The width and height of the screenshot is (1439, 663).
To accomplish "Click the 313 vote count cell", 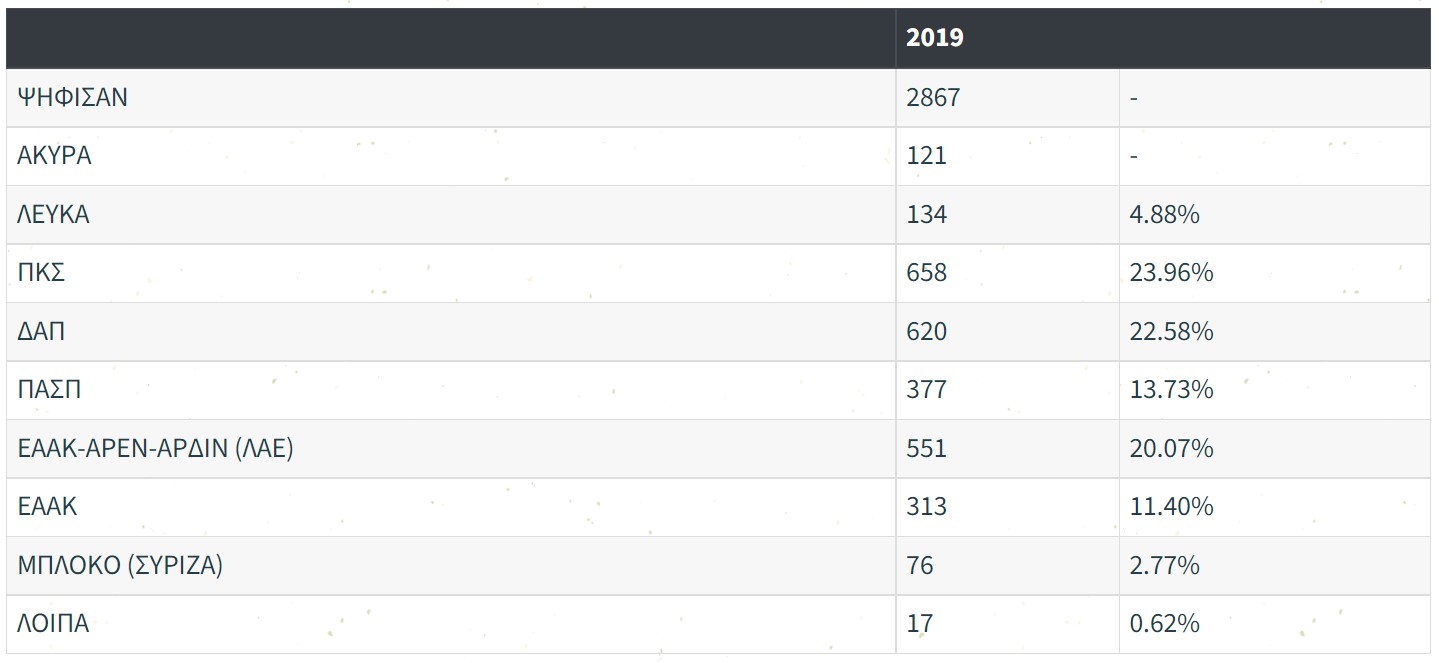I will click(x=926, y=507).
